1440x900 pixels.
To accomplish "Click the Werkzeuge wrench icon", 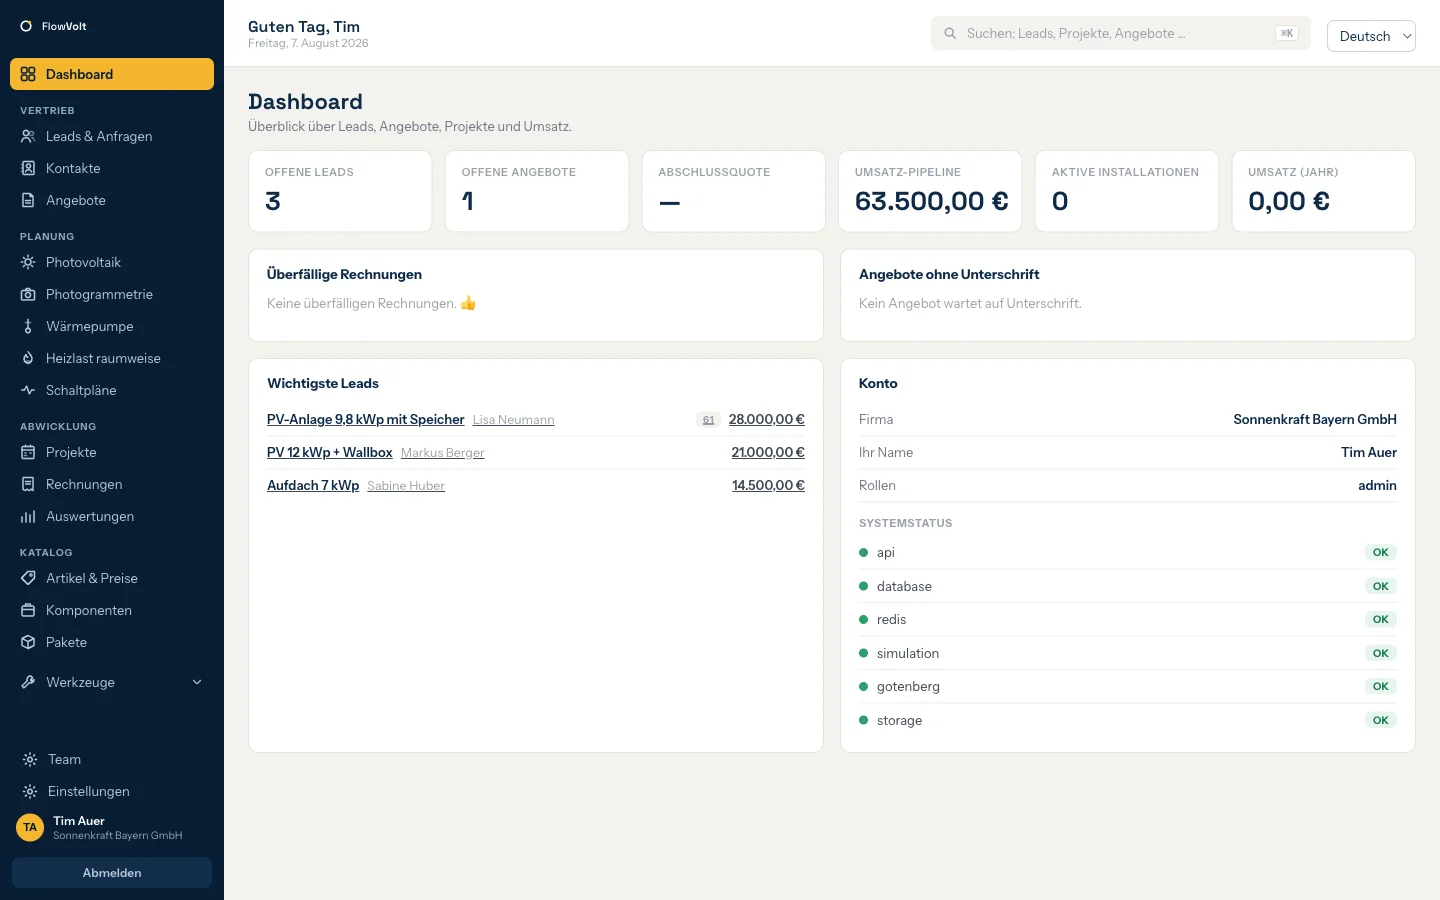I will pyautogui.click(x=28, y=682).
